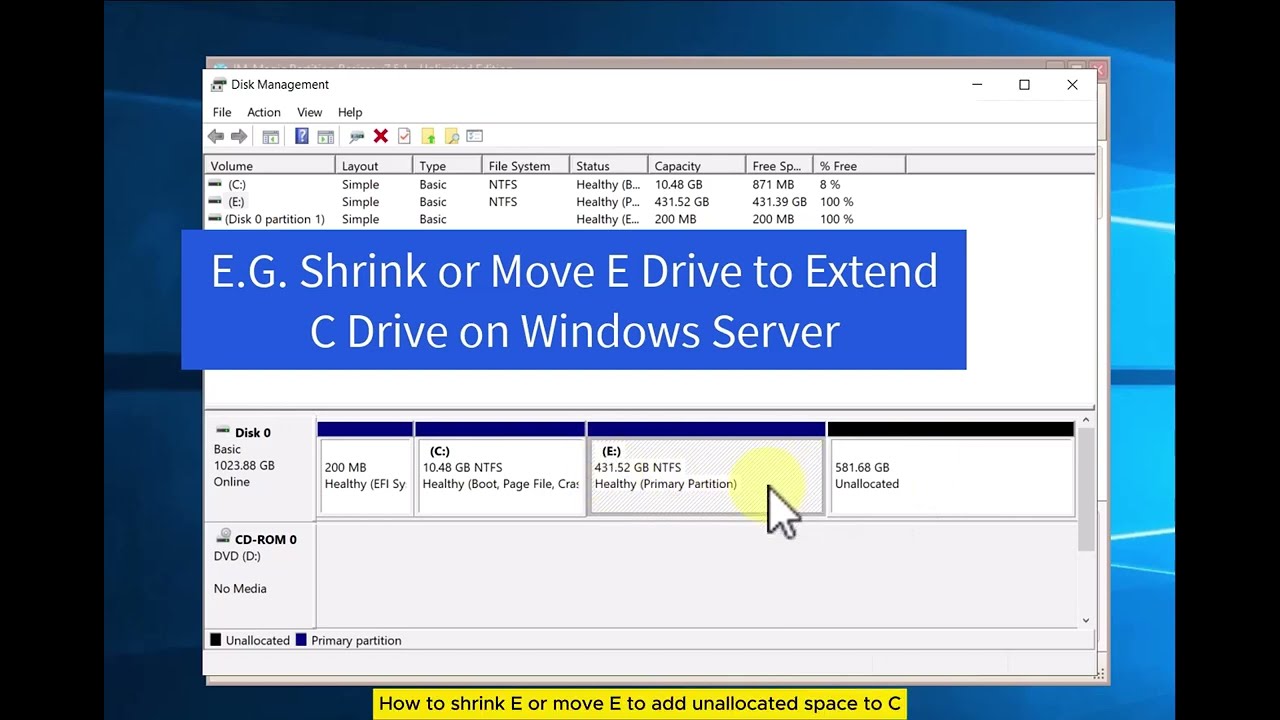
Task: Click the graphical pane vertical scrollbar thumb
Action: [1086, 490]
